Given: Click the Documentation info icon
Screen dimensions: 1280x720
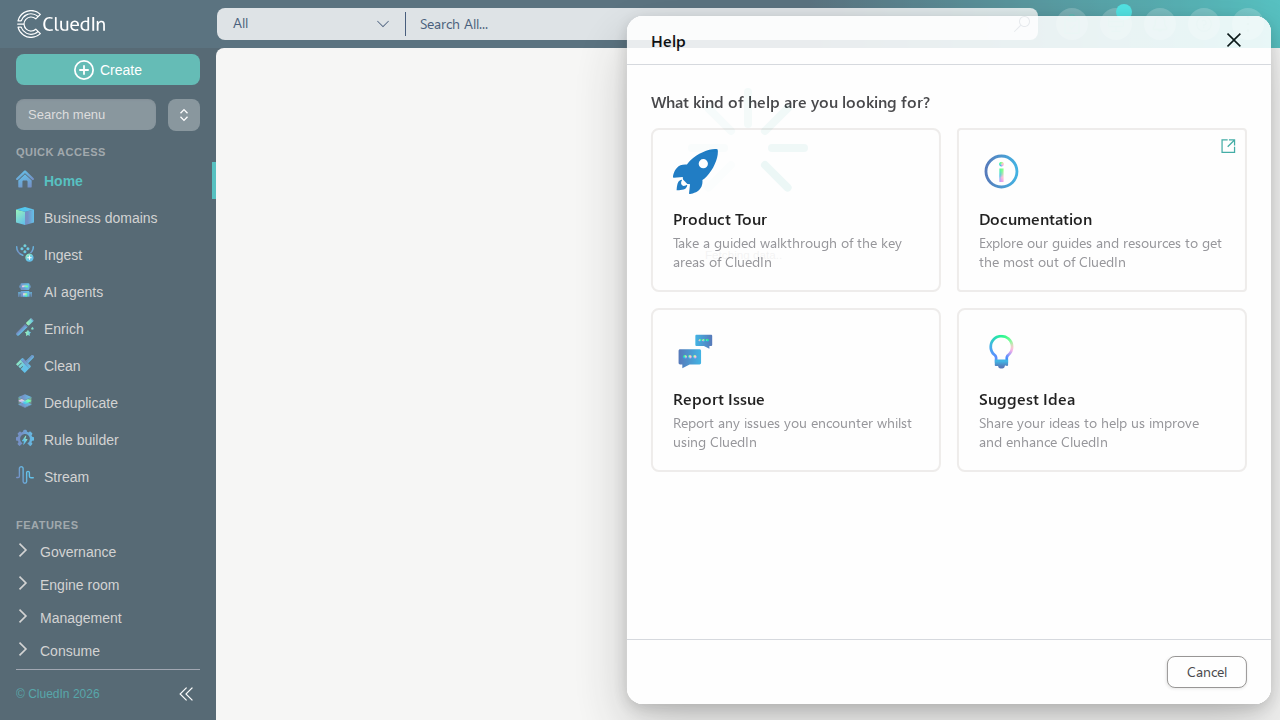Looking at the screenshot, I should (x=1001, y=172).
